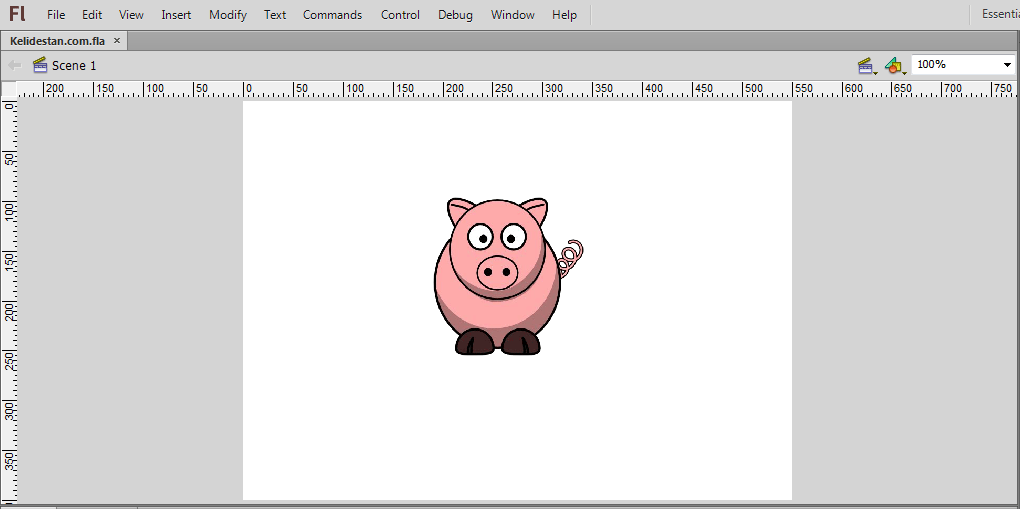Screen dimensions: 1020x509
Task: Click the Edit Scene clapperboard icon
Action: pyautogui.click(x=866, y=66)
